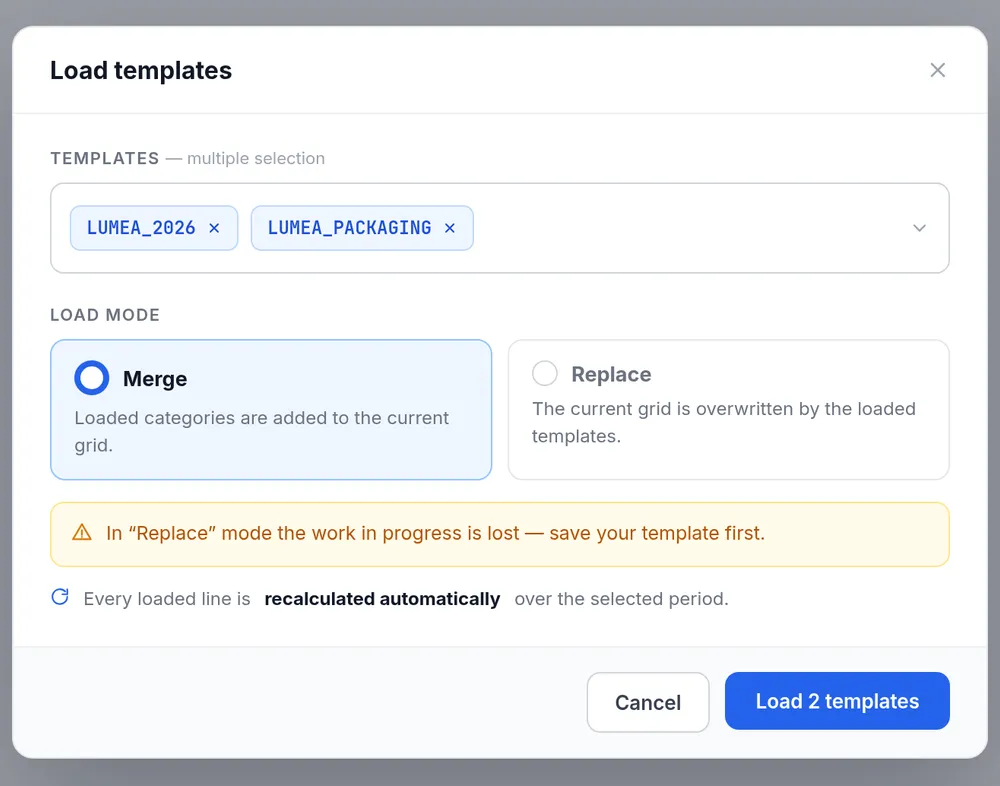Click the Replace mode warning banner text
Image resolution: width=1000 pixels, height=786 pixels.
point(436,533)
